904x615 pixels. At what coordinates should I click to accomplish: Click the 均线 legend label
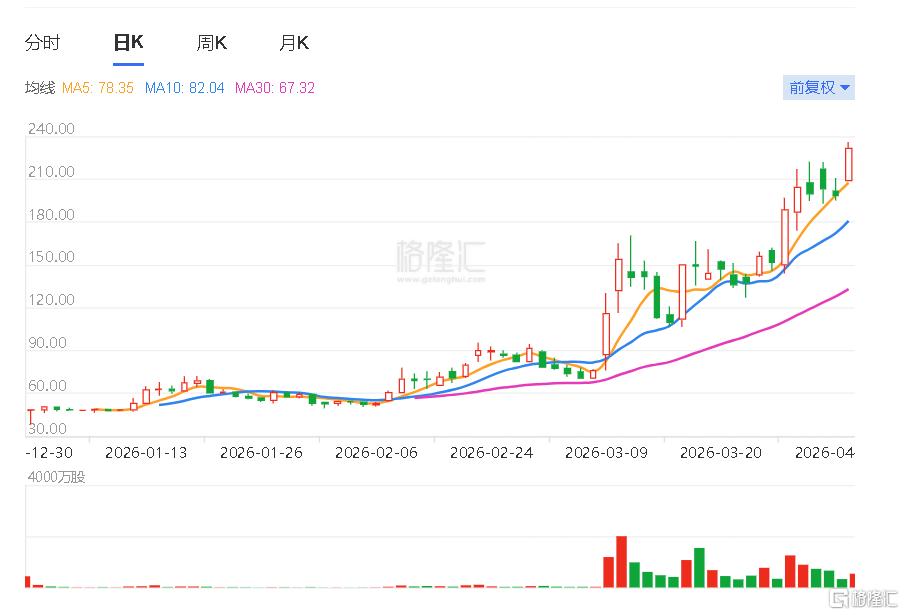(40, 88)
